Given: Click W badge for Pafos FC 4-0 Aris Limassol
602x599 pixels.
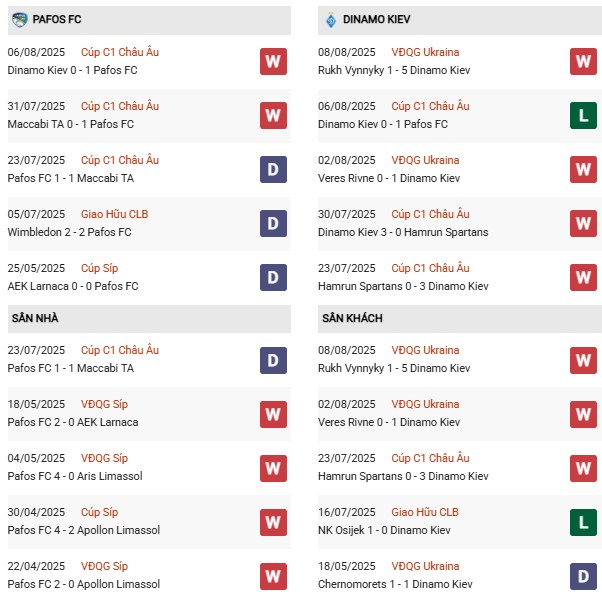Looking at the screenshot, I should point(273,467).
